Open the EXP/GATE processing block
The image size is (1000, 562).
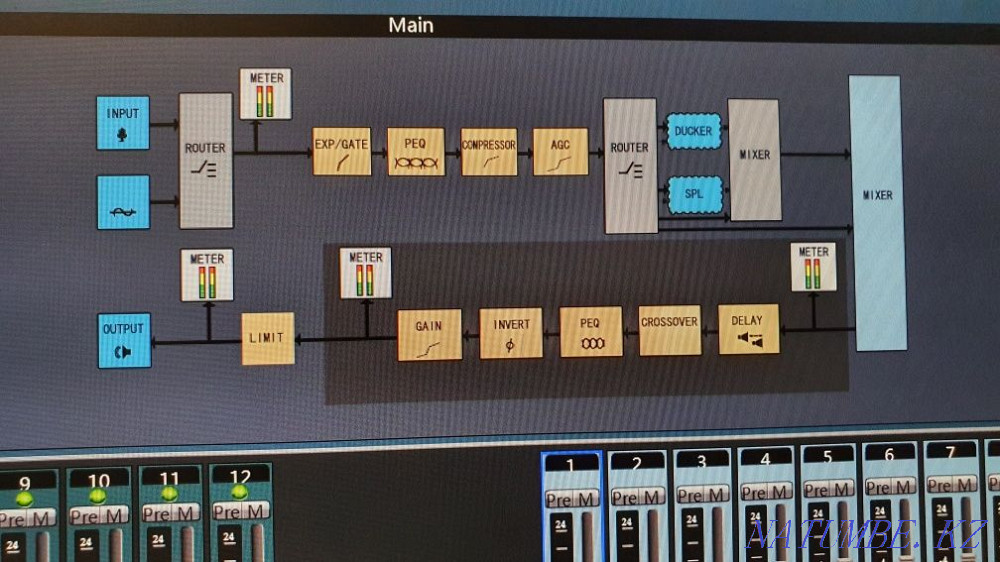342,152
